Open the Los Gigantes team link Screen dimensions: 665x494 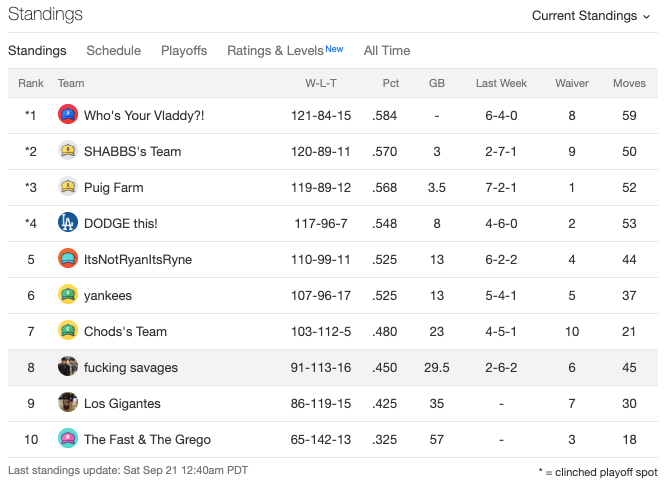pyautogui.click(x=122, y=403)
